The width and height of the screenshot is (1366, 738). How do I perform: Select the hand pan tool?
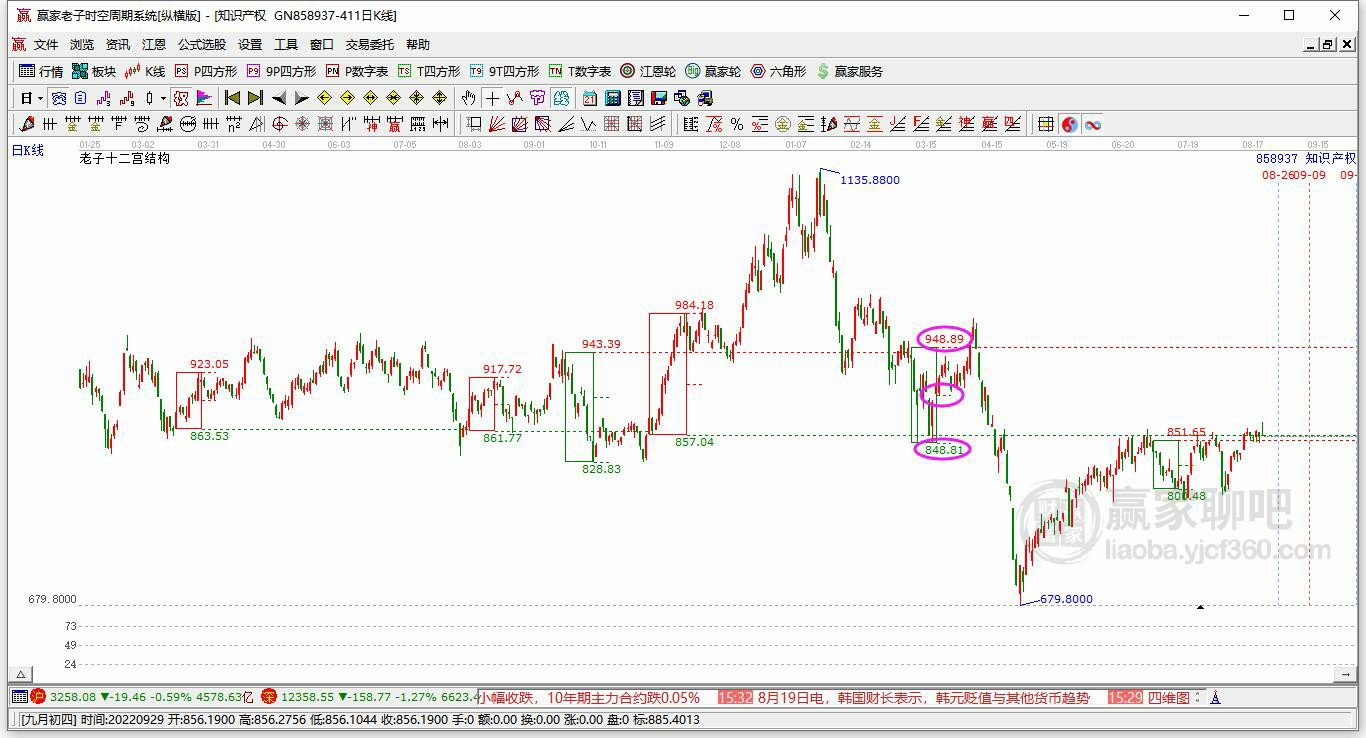pos(468,98)
